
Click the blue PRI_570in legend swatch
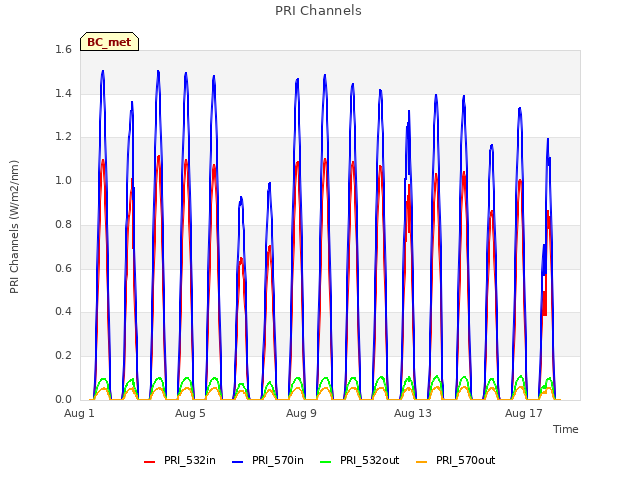pos(238,462)
